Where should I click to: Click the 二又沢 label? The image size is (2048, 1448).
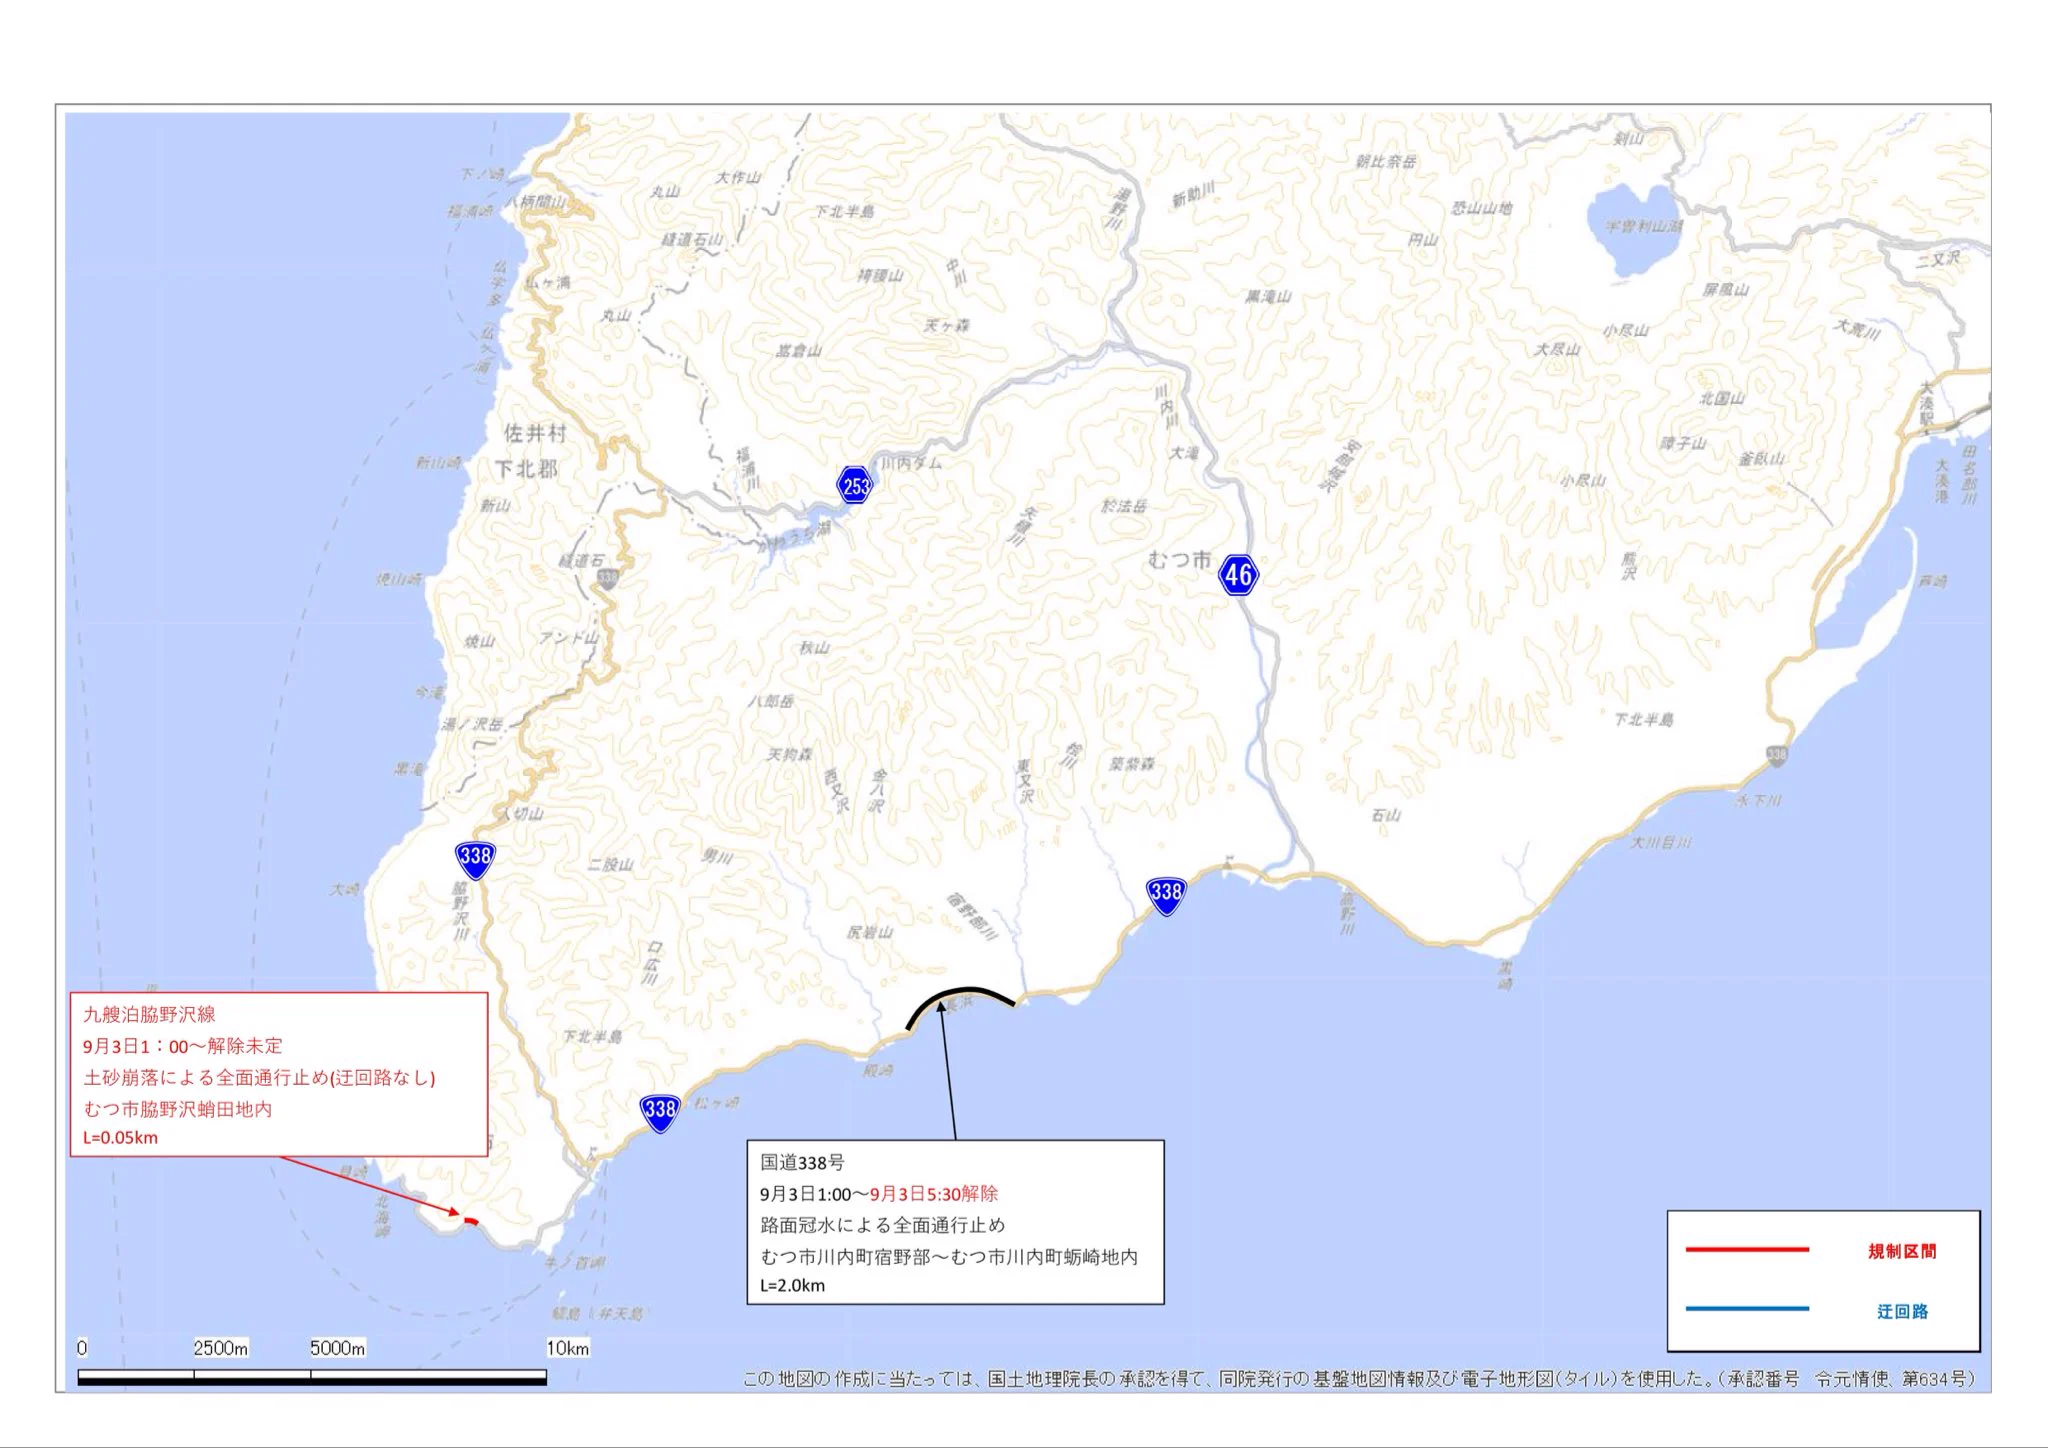coord(1938,259)
